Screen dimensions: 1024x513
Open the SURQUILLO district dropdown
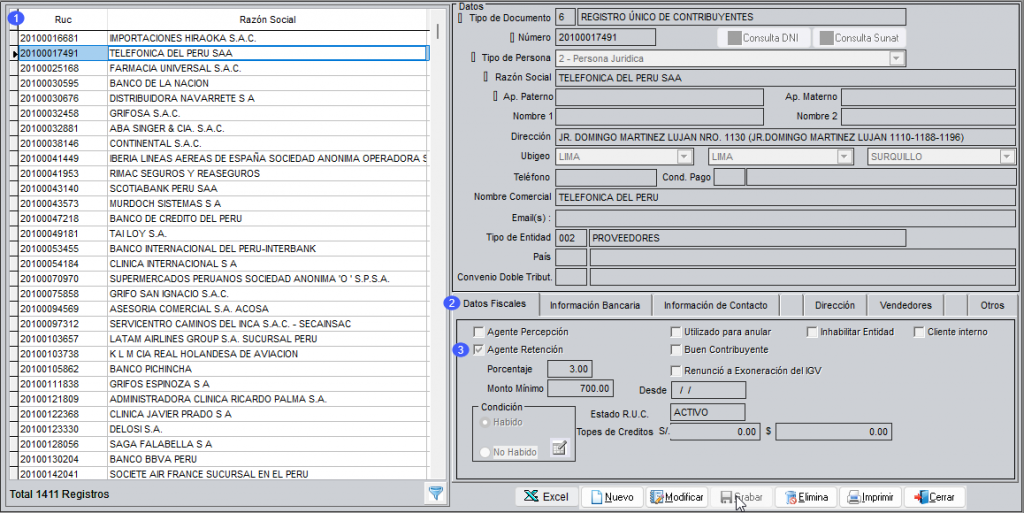tap(1006, 157)
